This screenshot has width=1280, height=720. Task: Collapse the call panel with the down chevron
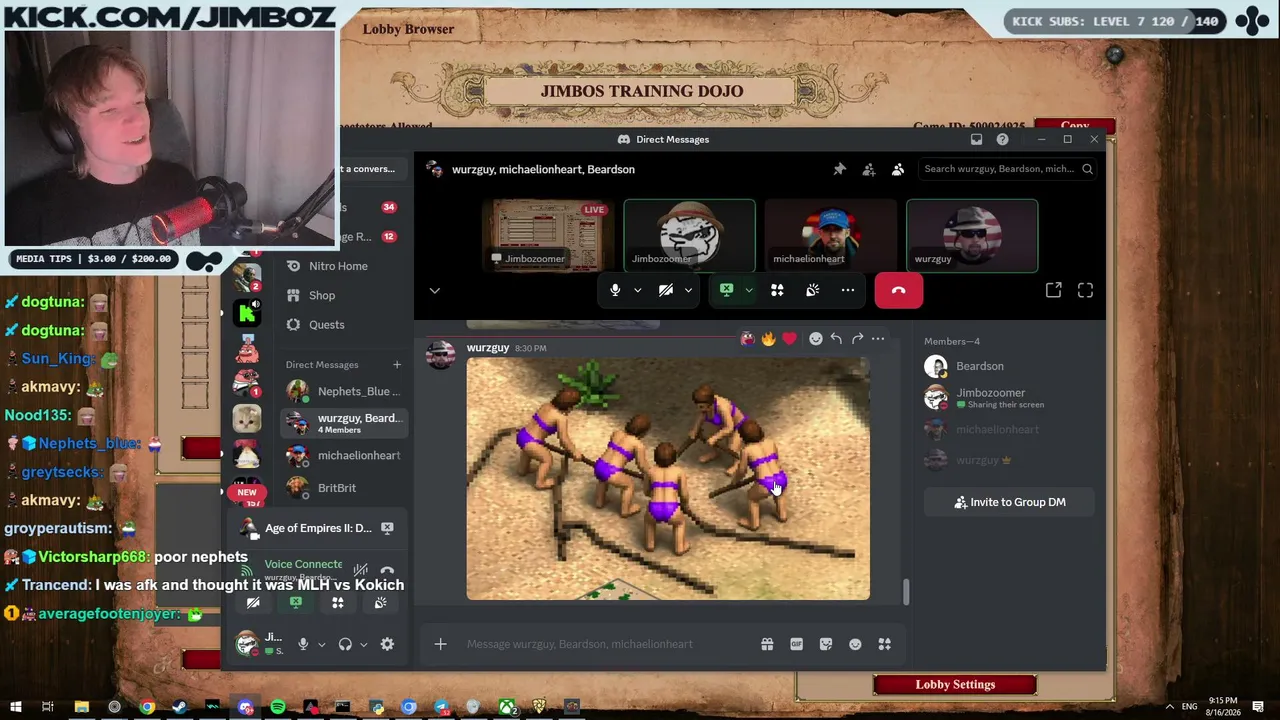tap(434, 290)
